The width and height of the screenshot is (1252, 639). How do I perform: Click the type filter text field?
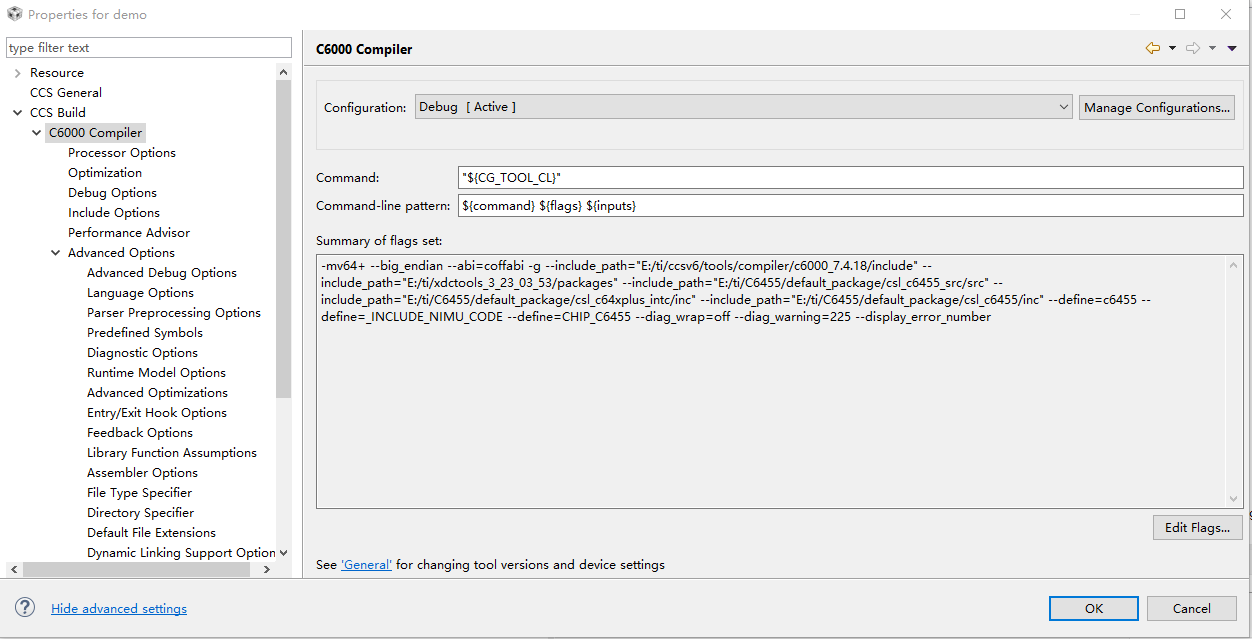[148, 48]
